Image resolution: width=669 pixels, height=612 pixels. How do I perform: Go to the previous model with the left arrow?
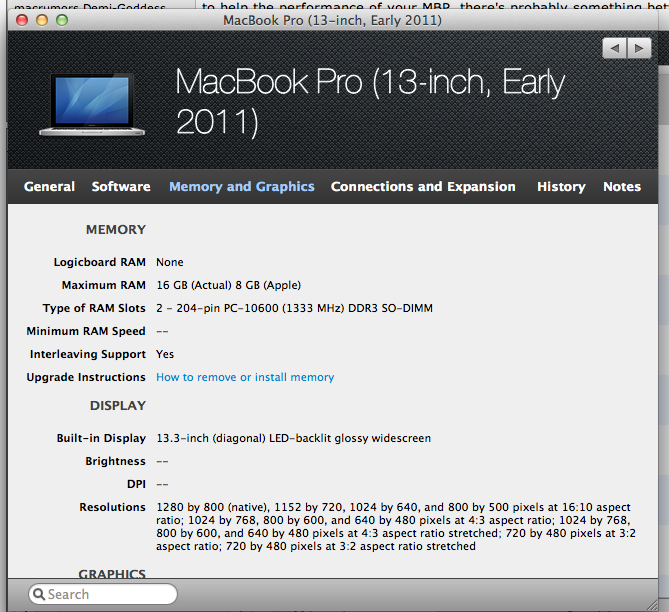pos(614,48)
